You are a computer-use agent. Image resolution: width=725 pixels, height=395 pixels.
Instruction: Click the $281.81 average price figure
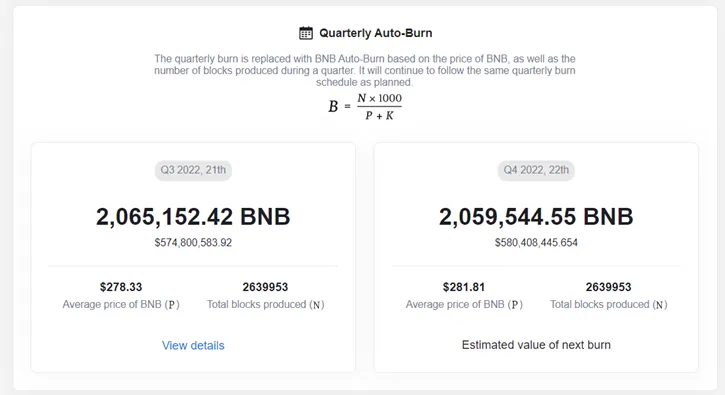tap(464, 287)
